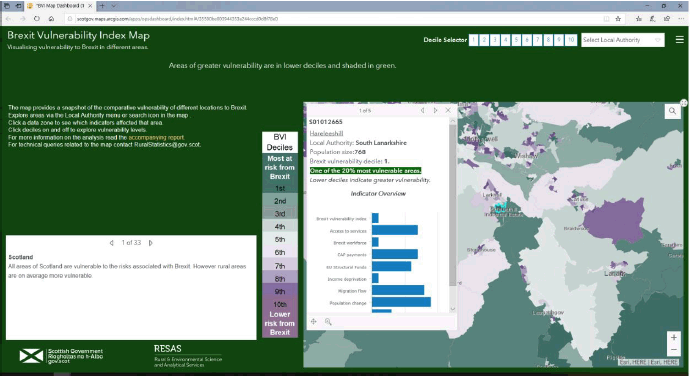Go to next page of 33
690x377 pixels.
pos(150,243)
